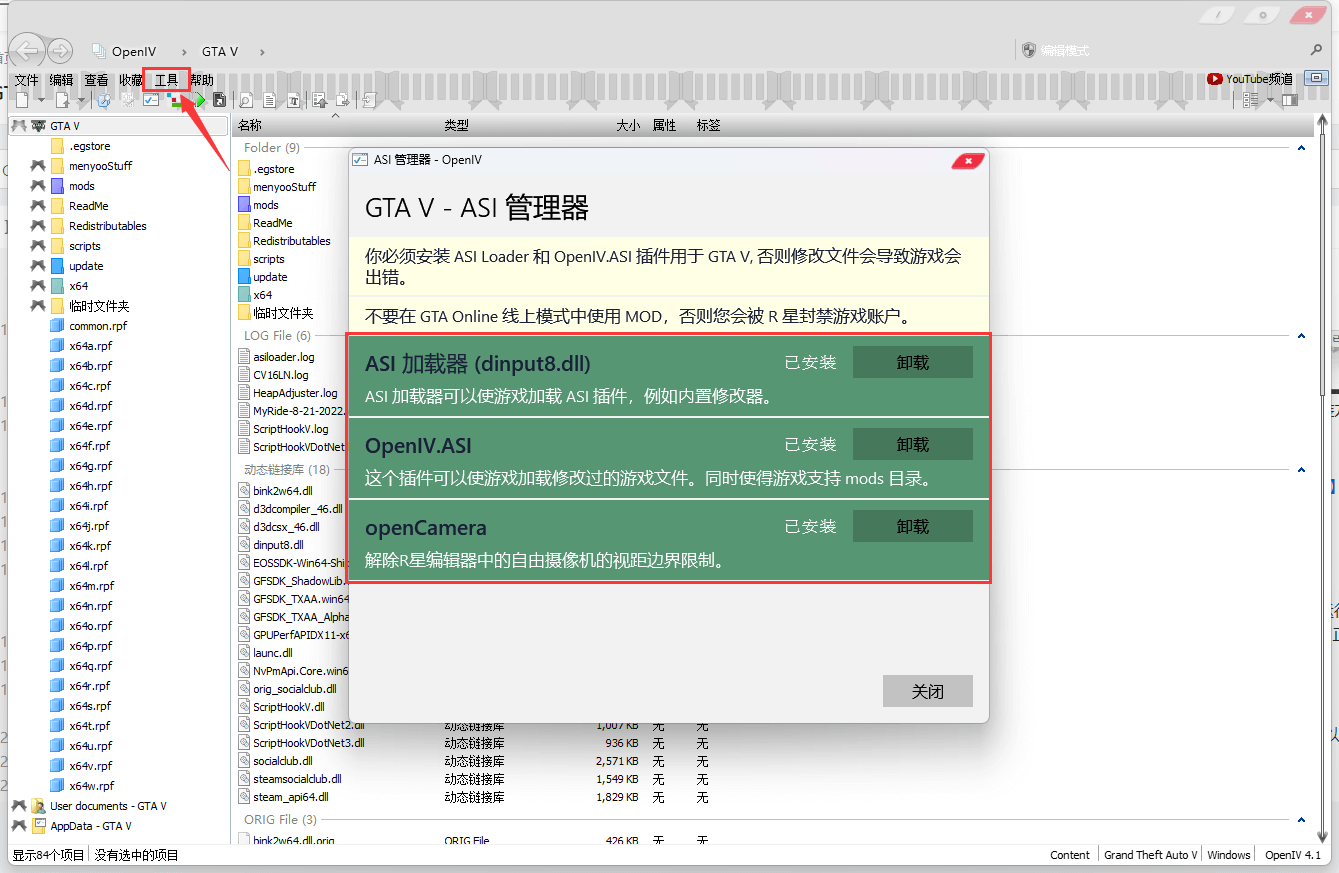The image size is (1339, 873).
Task: Click the checkbox-style options toolbar icon
Action: [x=151, y=100]
